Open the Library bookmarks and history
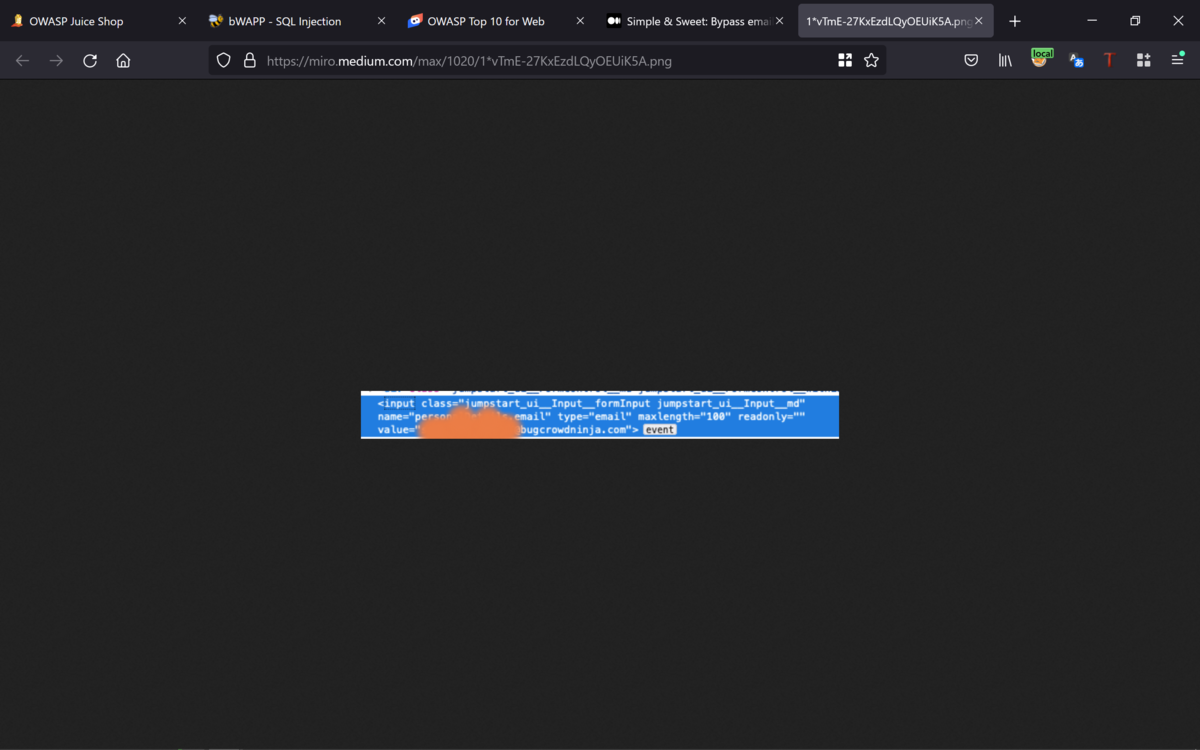Viewport: 1200px width, 750px height. click(x=1005, y=61)
